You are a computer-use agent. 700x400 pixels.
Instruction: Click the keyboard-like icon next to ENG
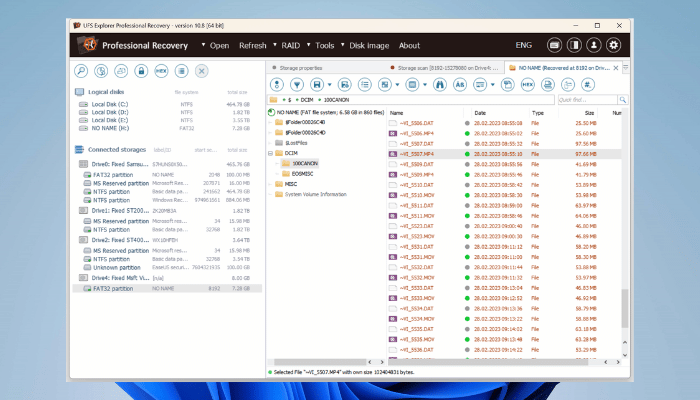pyautogui.click(x=554, y=45)
